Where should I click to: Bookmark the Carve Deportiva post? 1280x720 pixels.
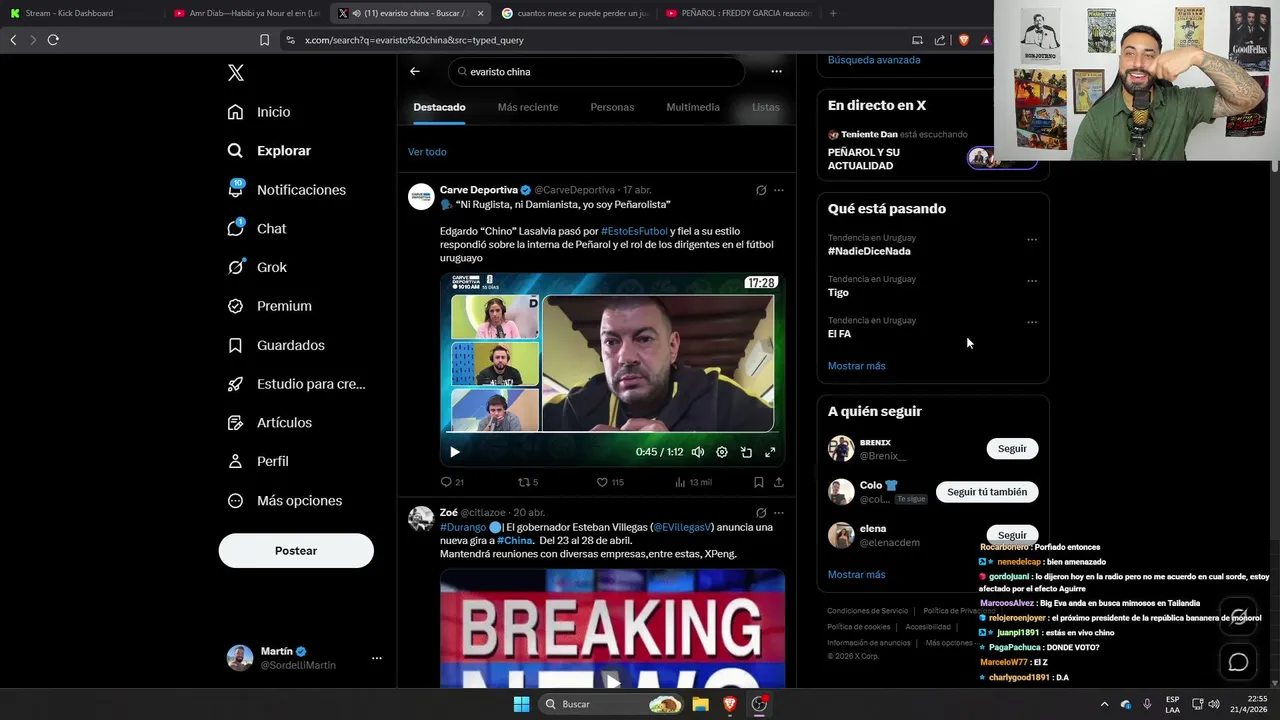point(759,482)
